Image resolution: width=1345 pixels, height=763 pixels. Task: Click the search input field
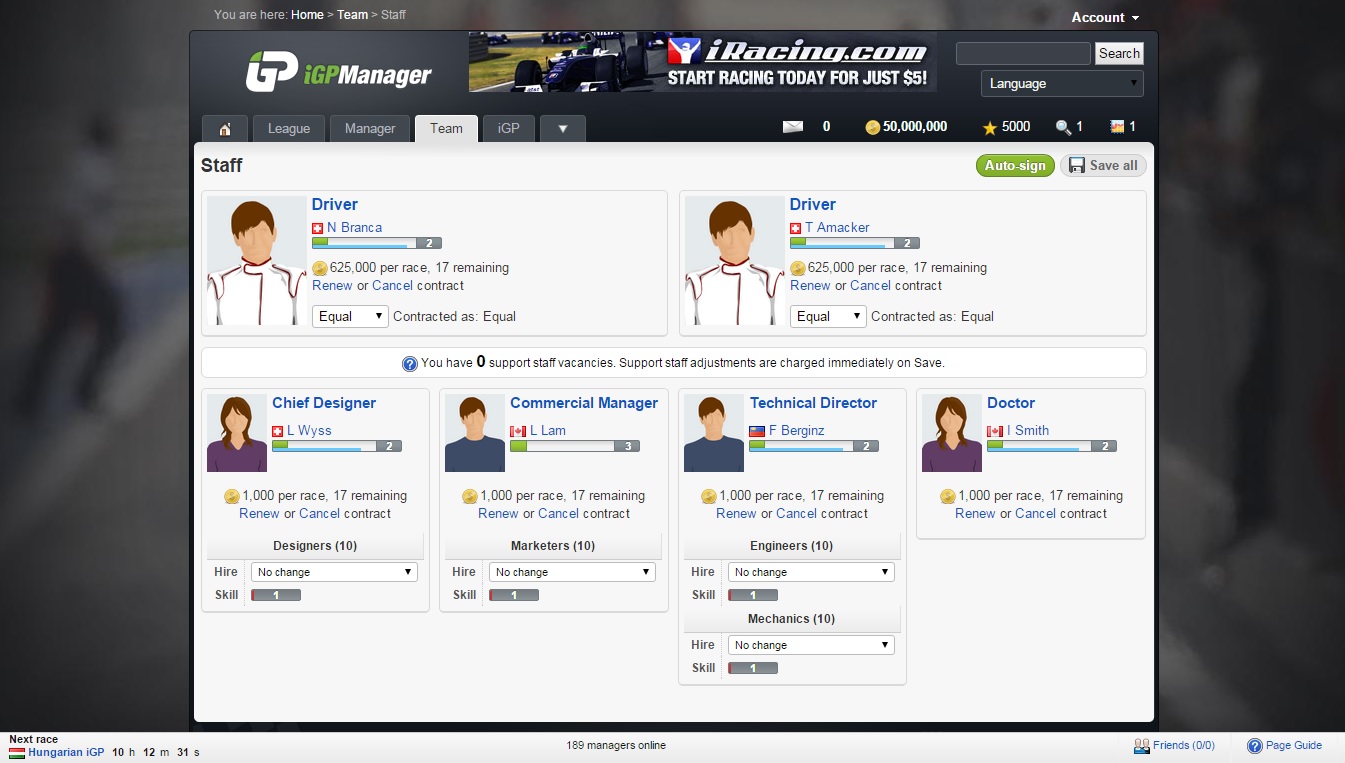coord(1023,53)
